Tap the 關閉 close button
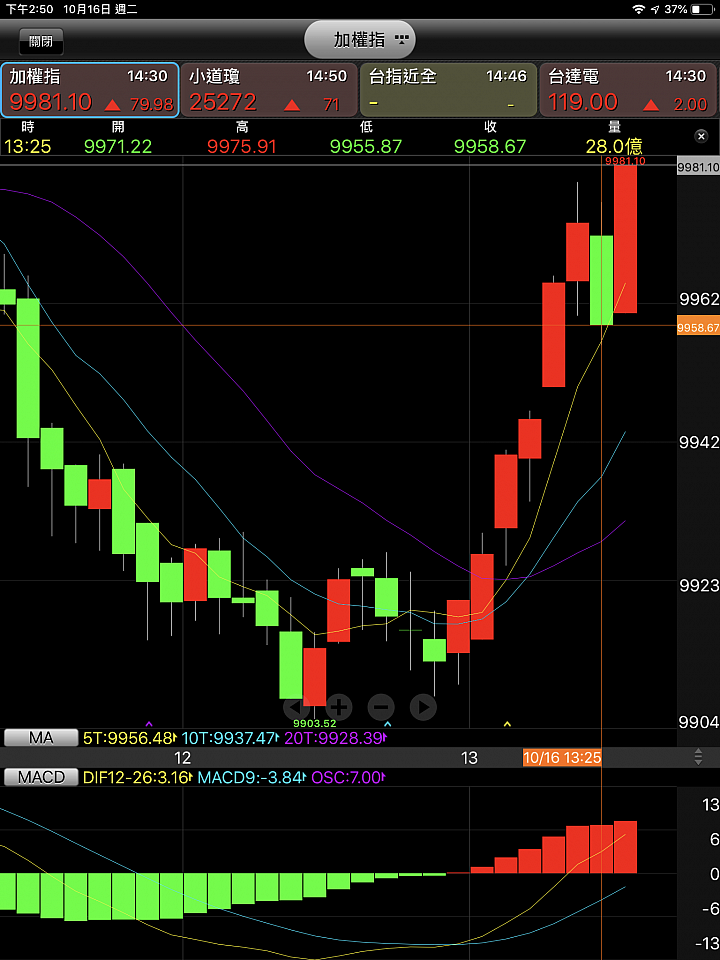The image size is (720, 960). (40, 42)
